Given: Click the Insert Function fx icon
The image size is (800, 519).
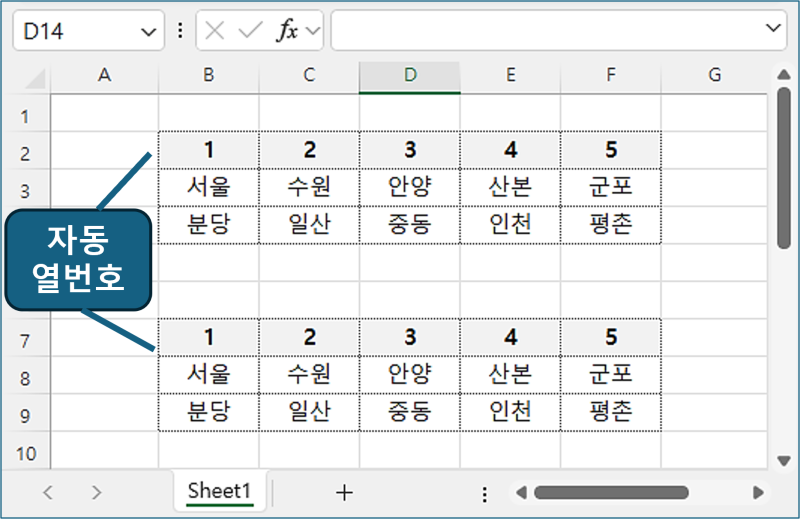Looking at the screenshot, I should coord(287,31).
